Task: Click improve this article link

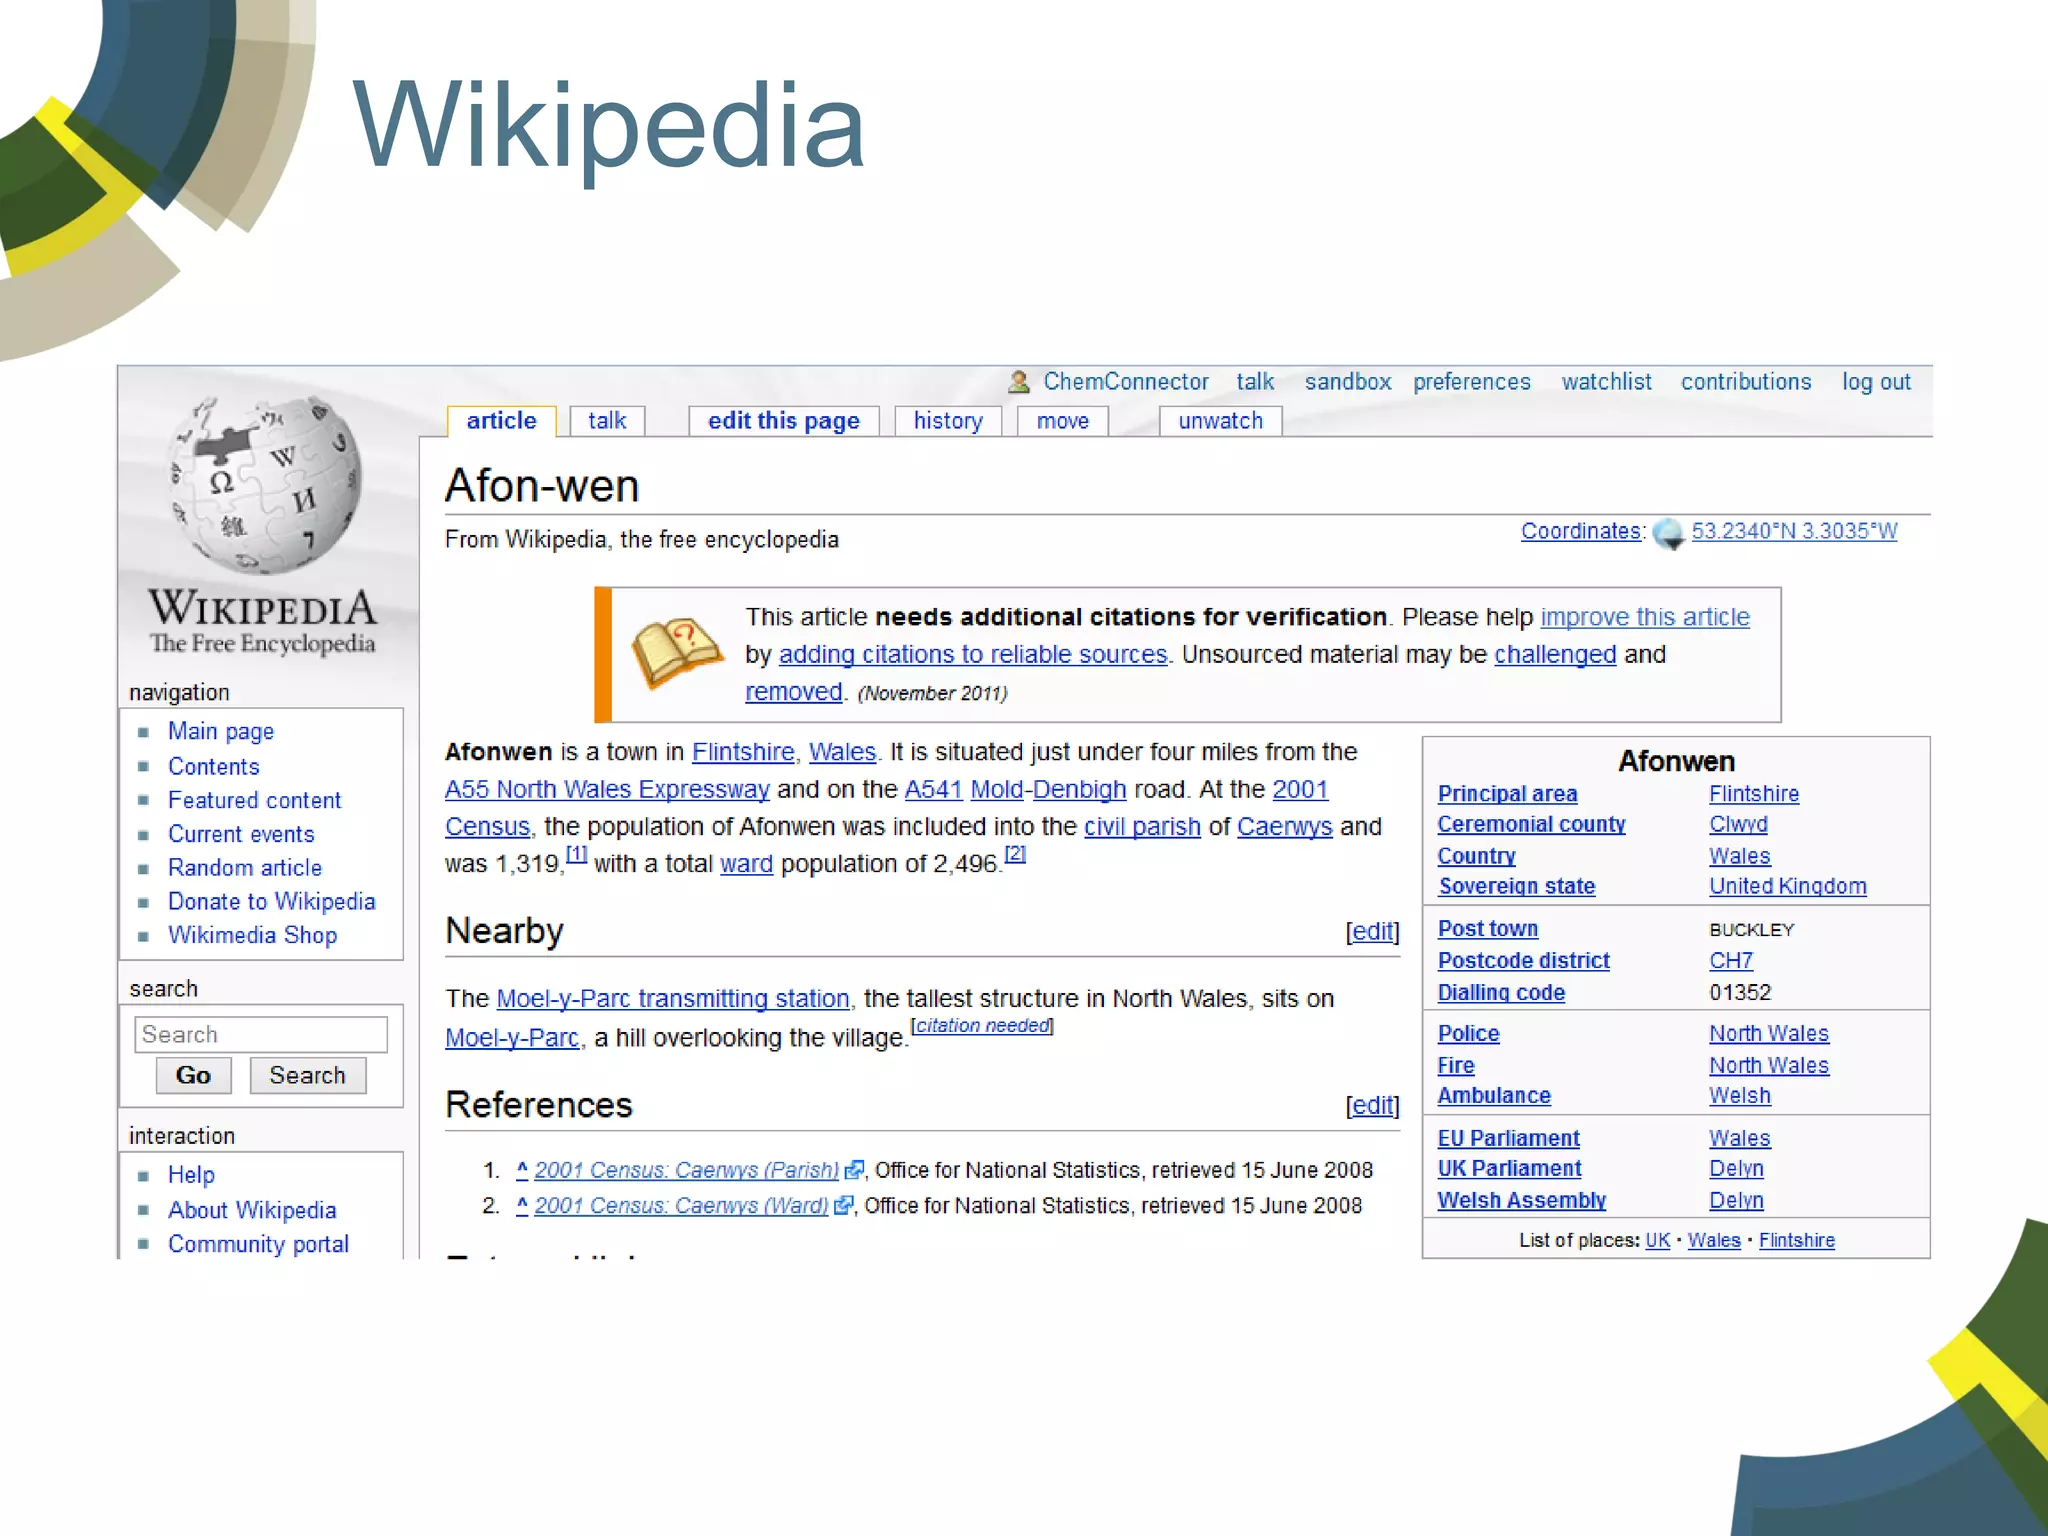Action: click(x=1645, y=617)
